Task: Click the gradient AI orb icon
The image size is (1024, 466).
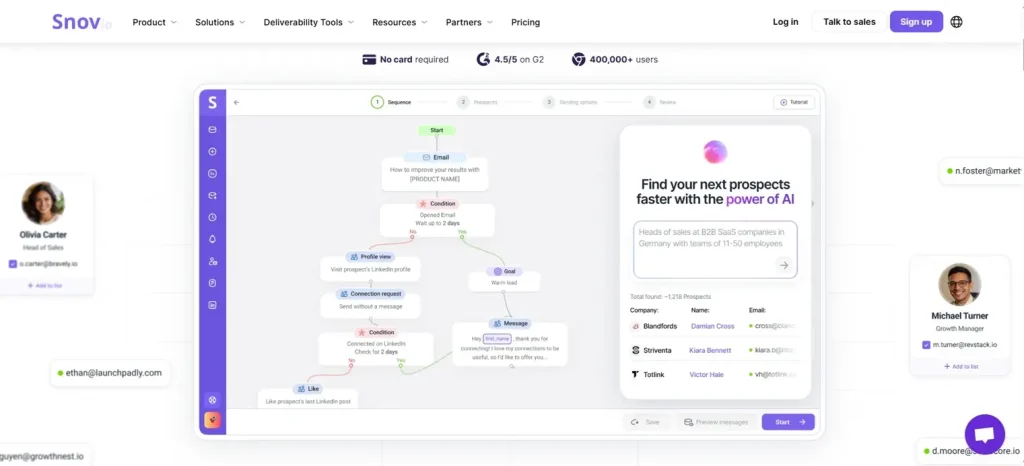Action: pos(715,152)
